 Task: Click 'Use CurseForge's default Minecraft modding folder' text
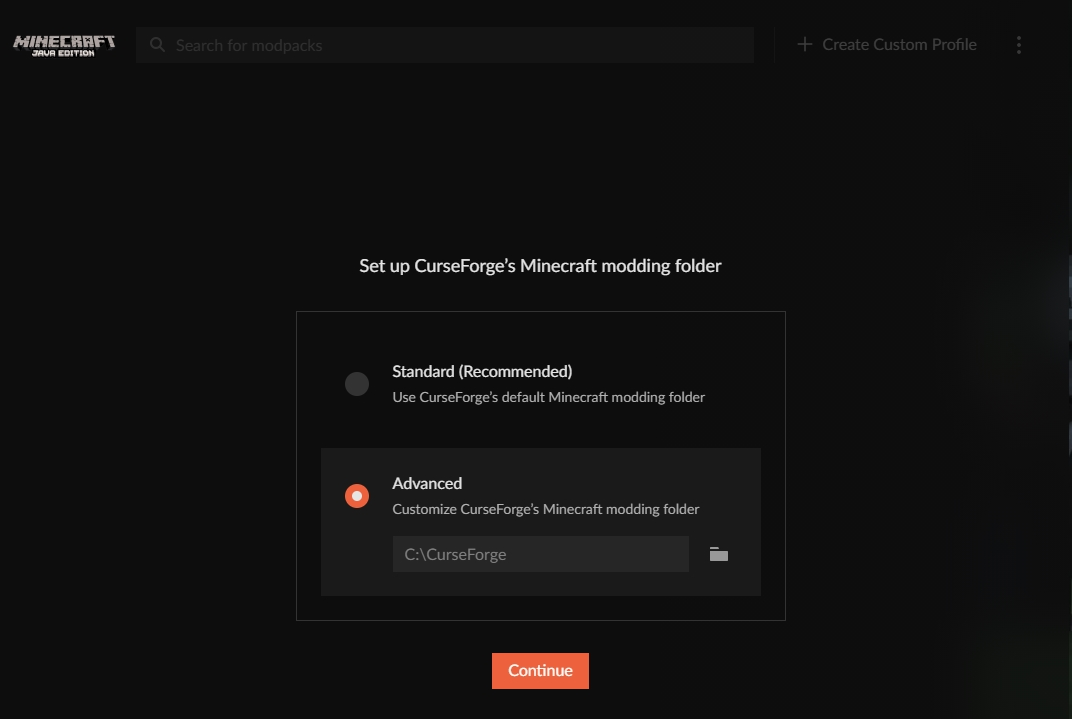(548, 397)
